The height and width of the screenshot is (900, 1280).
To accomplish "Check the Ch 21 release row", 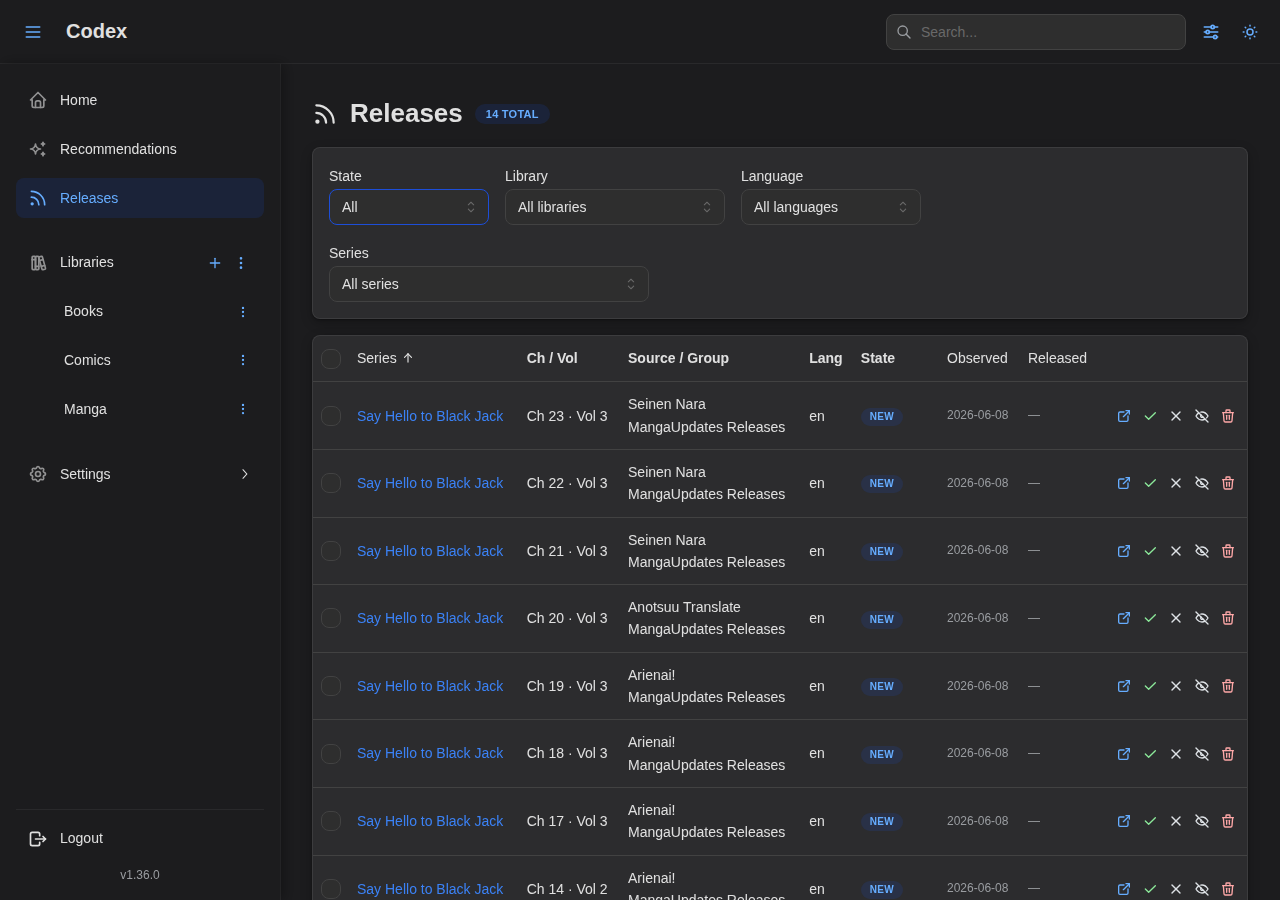I will 331,551.
